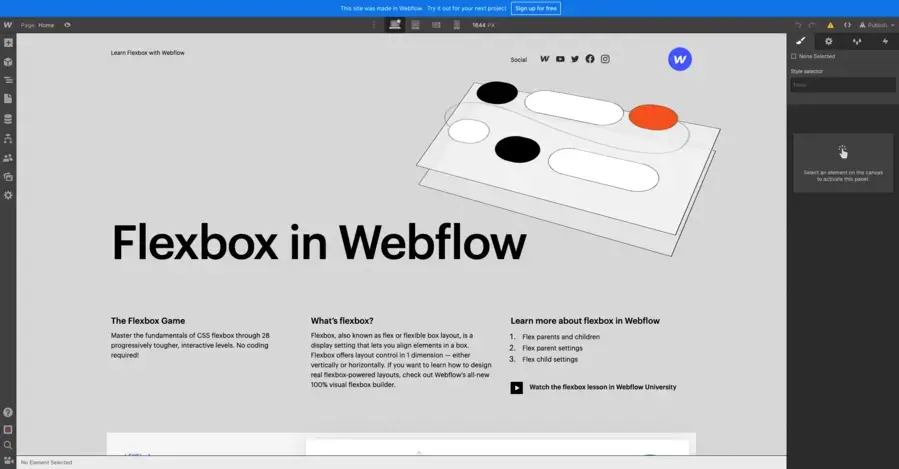Click Flex child settings list item
The image size is (899, 469).
[550, 359]
